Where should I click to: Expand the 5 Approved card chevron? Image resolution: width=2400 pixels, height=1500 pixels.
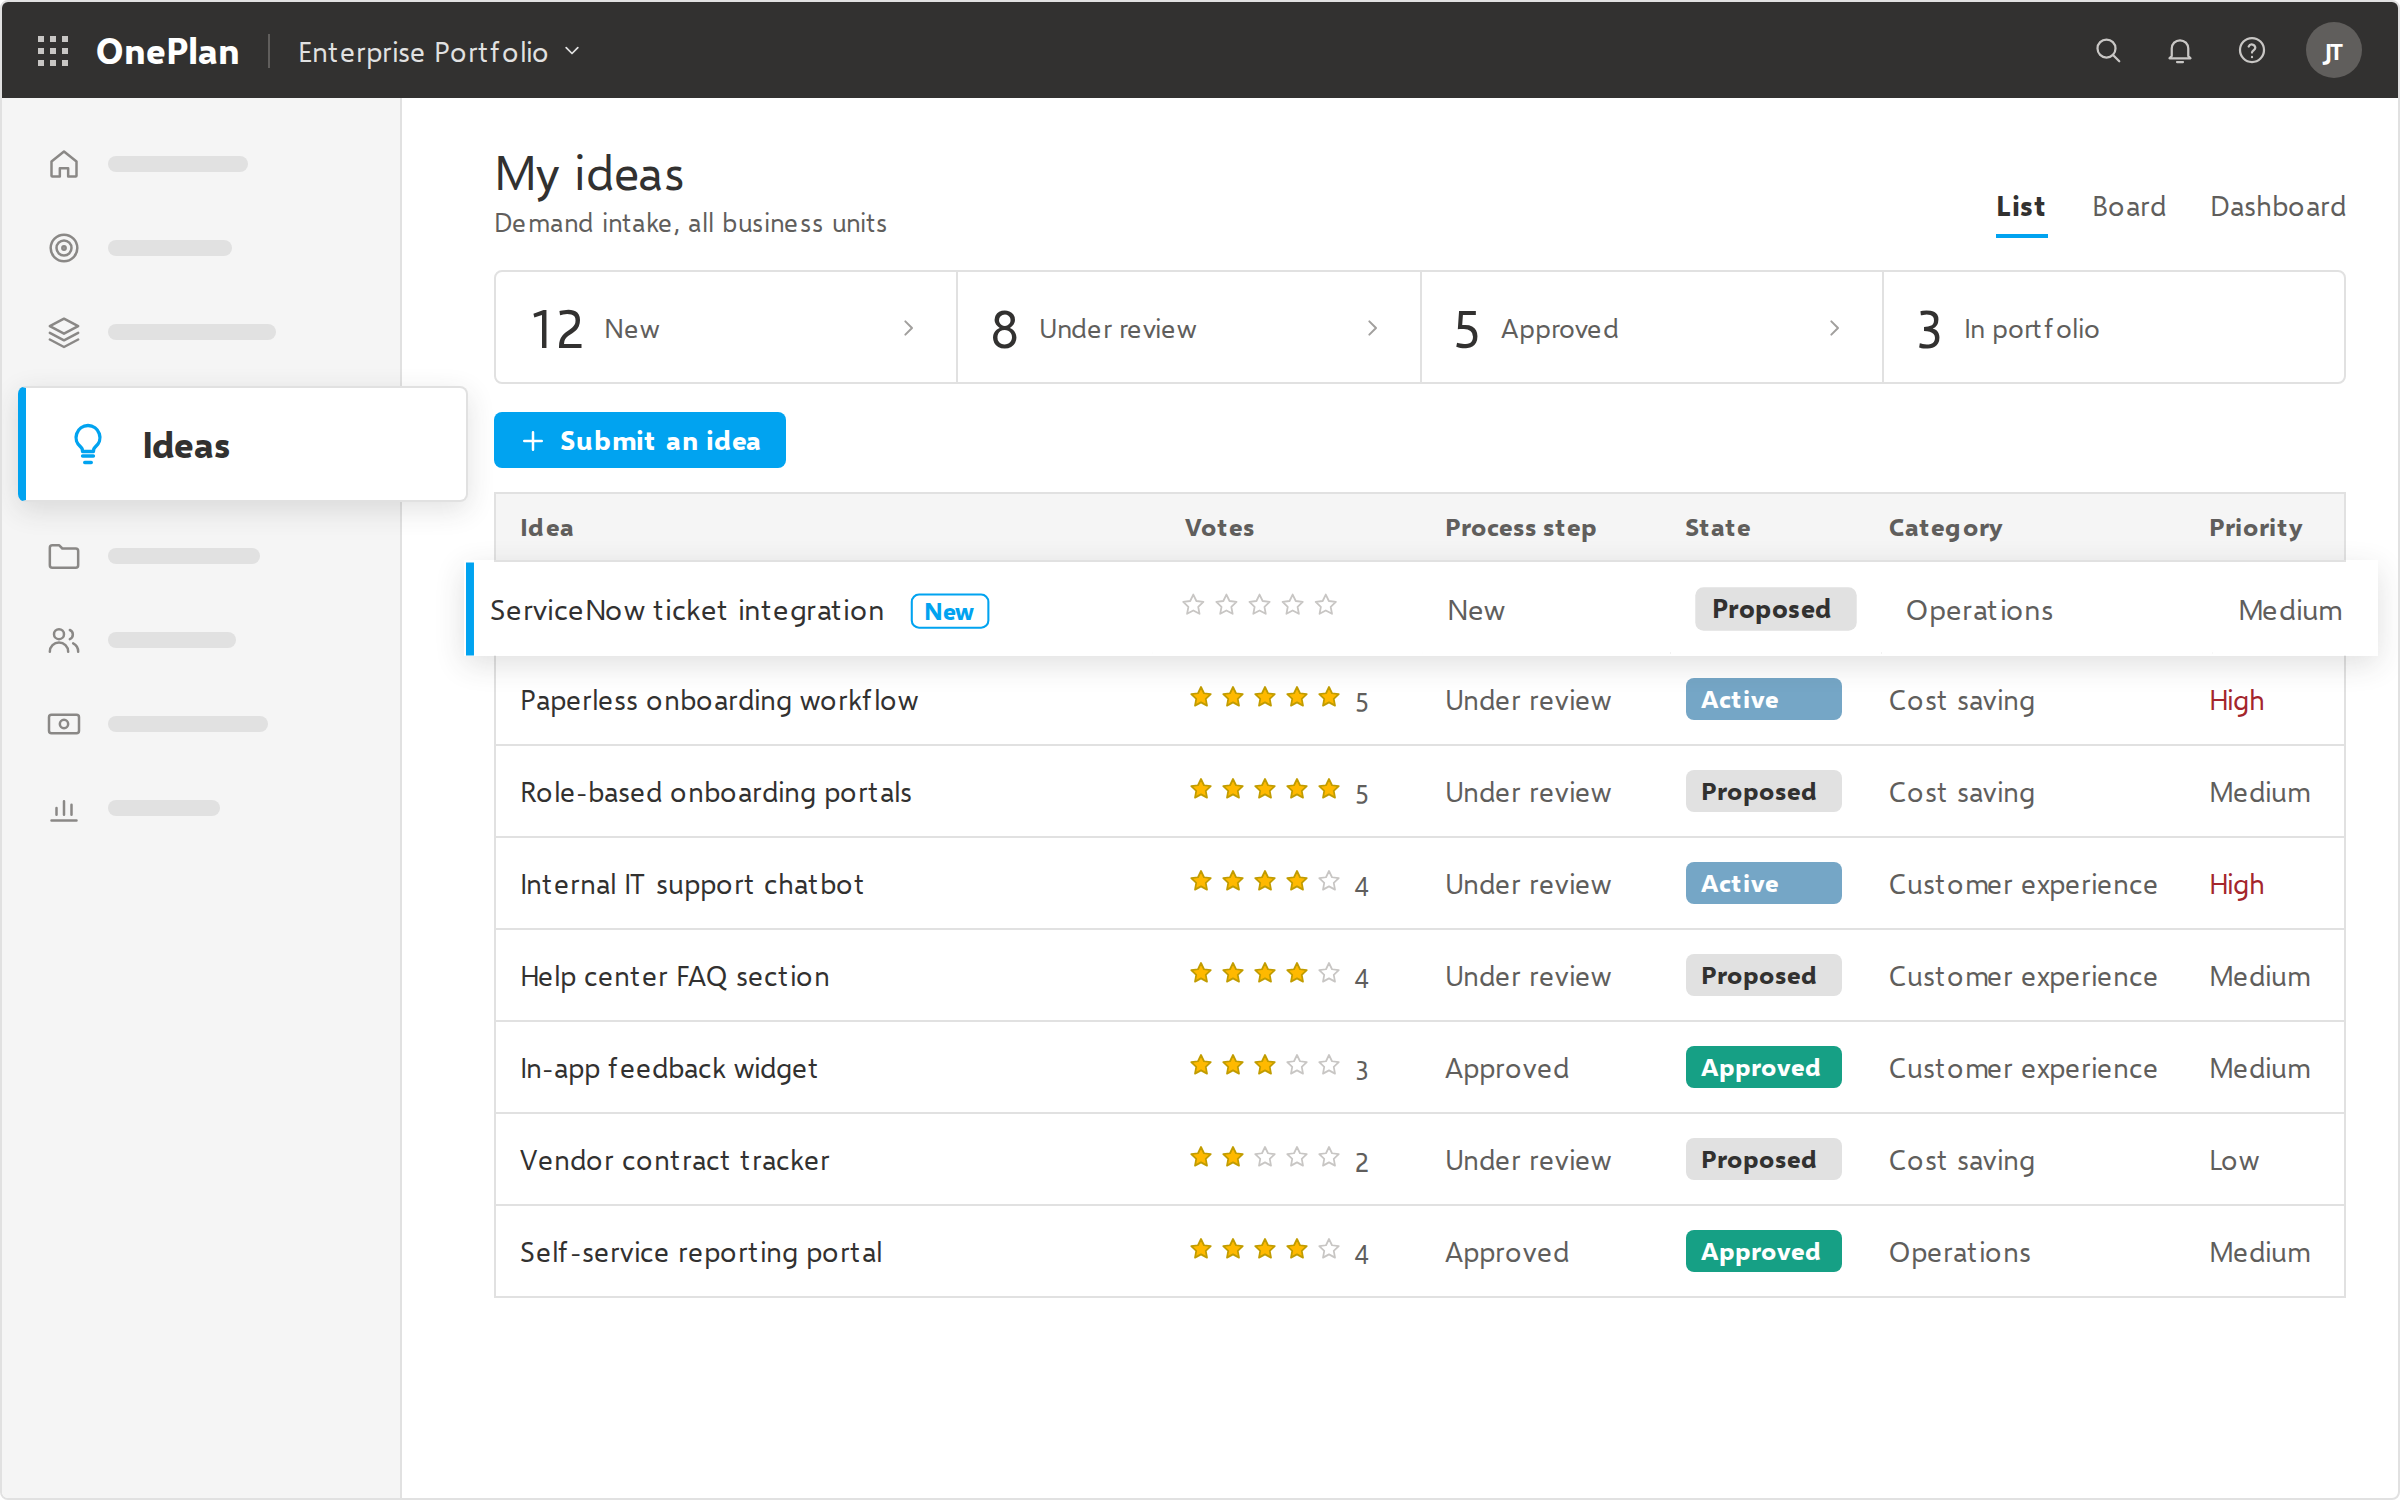click(1834, 328)
